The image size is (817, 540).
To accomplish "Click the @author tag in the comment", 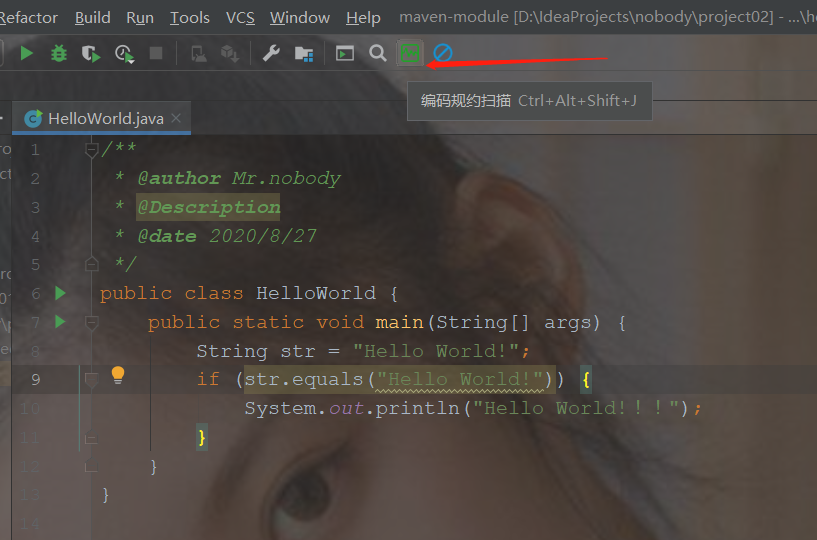I will (x=179, y=178).
